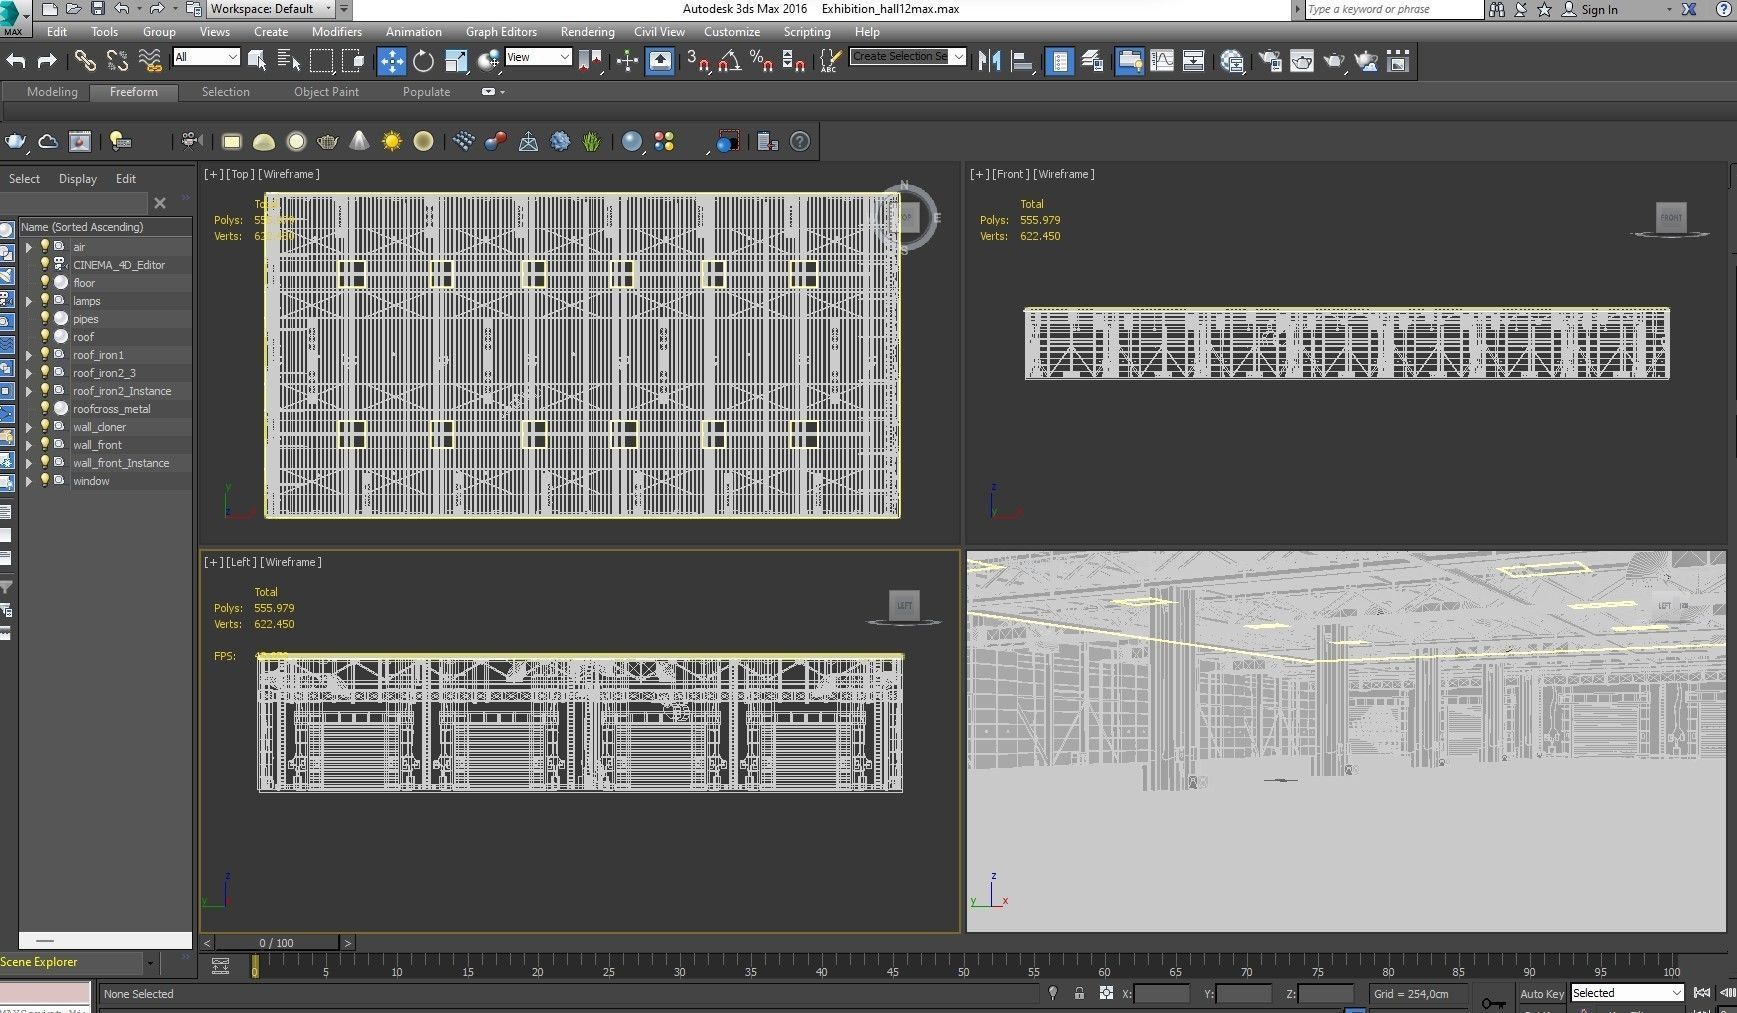The image size is (1737, 1013).
Task: Expand the wall_front tree node
Action: tap(29, 445)
